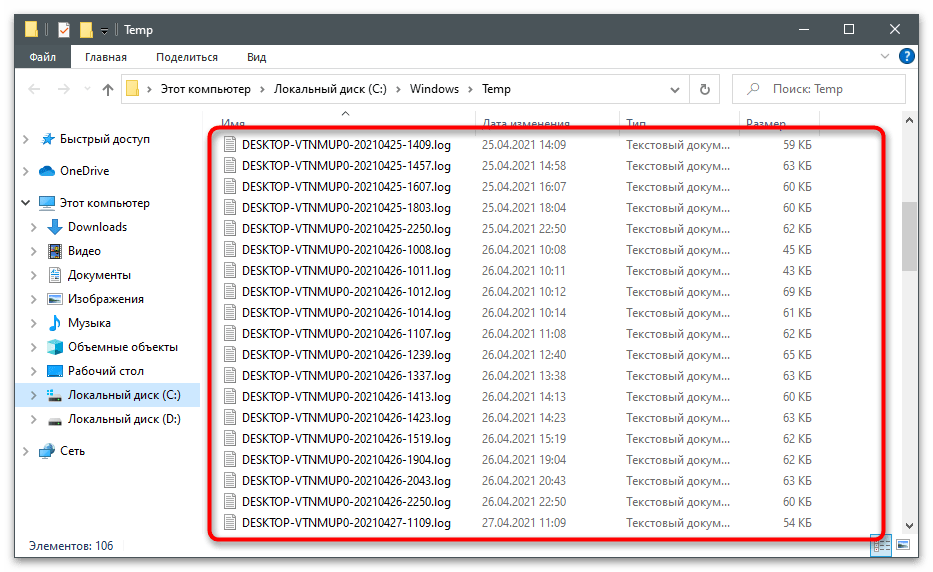Viewport: 933px width, 572px height.
Task: Select file DESKTOP-VTNMUP0-20210425-1607.log
Action: (346, 187)
